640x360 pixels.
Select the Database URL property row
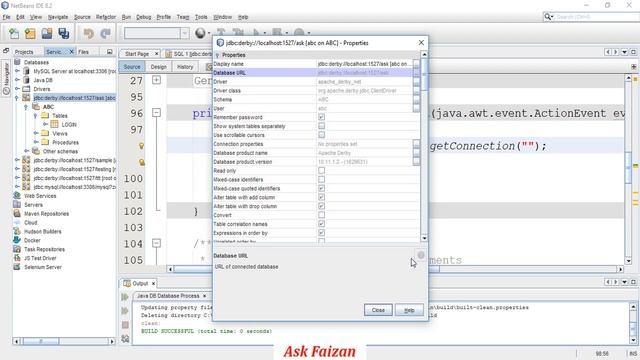click(316, 73)
